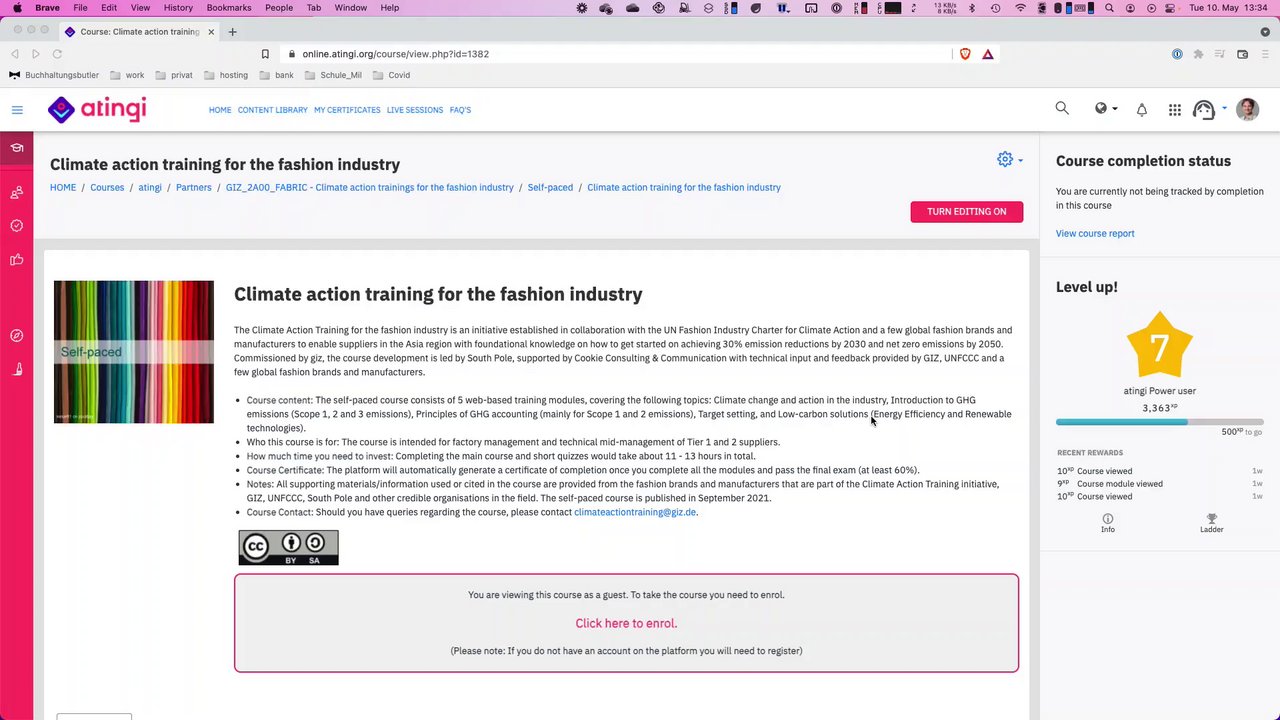Image resolution: width=1280 pixels, height=720 pixels.
Task: Open CONTENT LIBRARY in top navigation
Action: click(x=272, y=110)
